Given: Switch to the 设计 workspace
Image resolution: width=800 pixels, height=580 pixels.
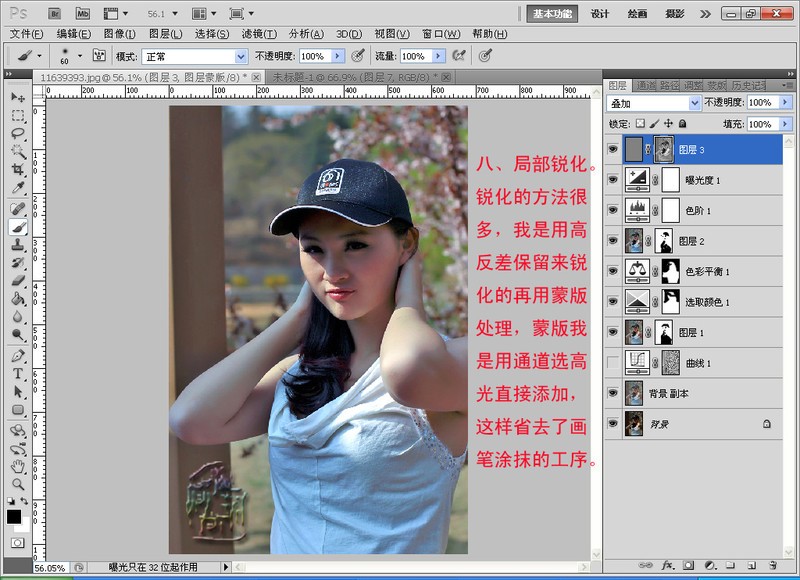Looking at the screenshot, I should click(602, 14).
